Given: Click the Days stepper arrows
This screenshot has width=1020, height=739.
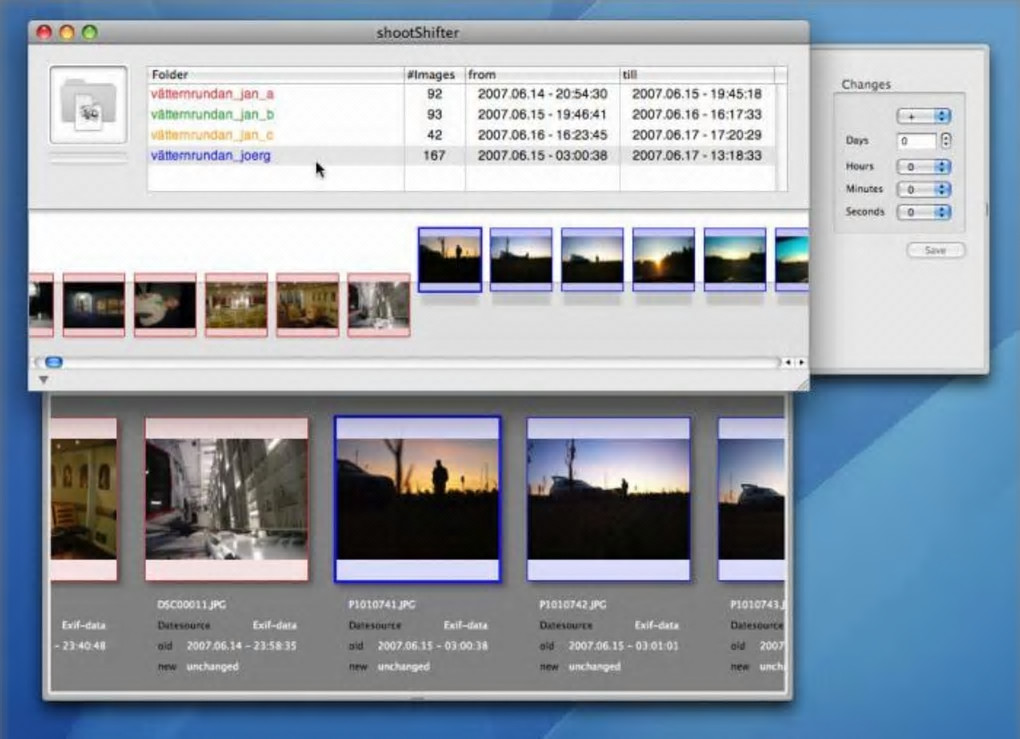Looking at the screenshot, I should click(946, 141).
